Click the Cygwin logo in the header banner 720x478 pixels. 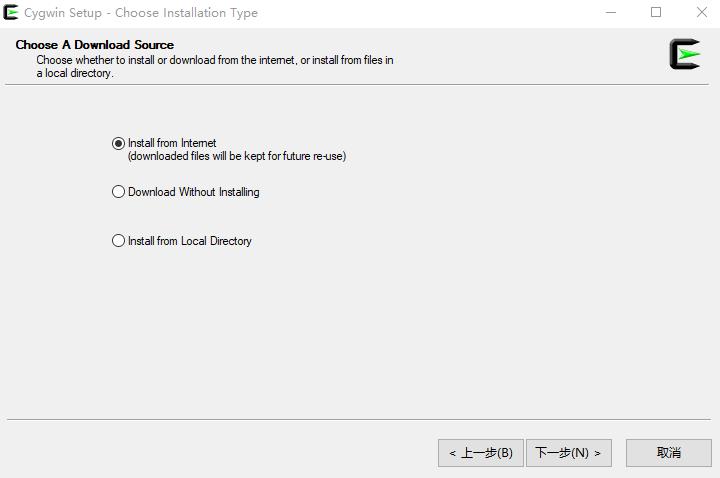coord(685,54)
